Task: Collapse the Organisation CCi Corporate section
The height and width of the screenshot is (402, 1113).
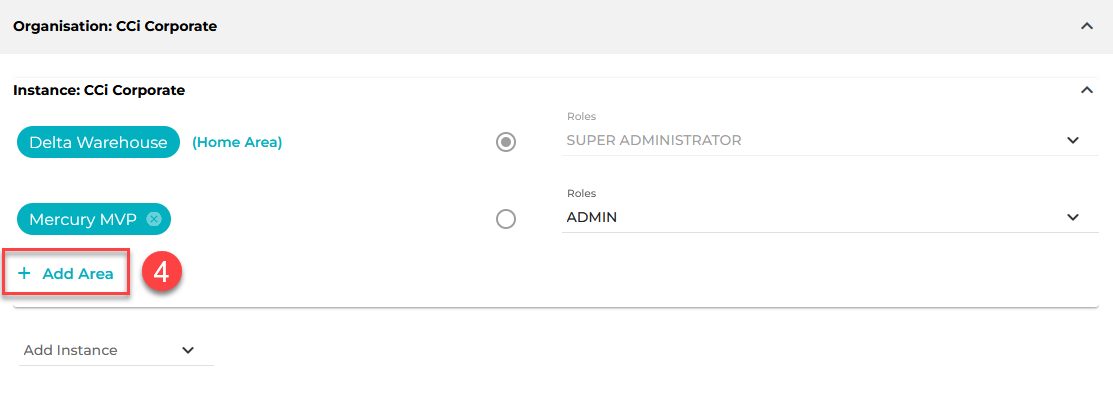Action: [1086, 26]
